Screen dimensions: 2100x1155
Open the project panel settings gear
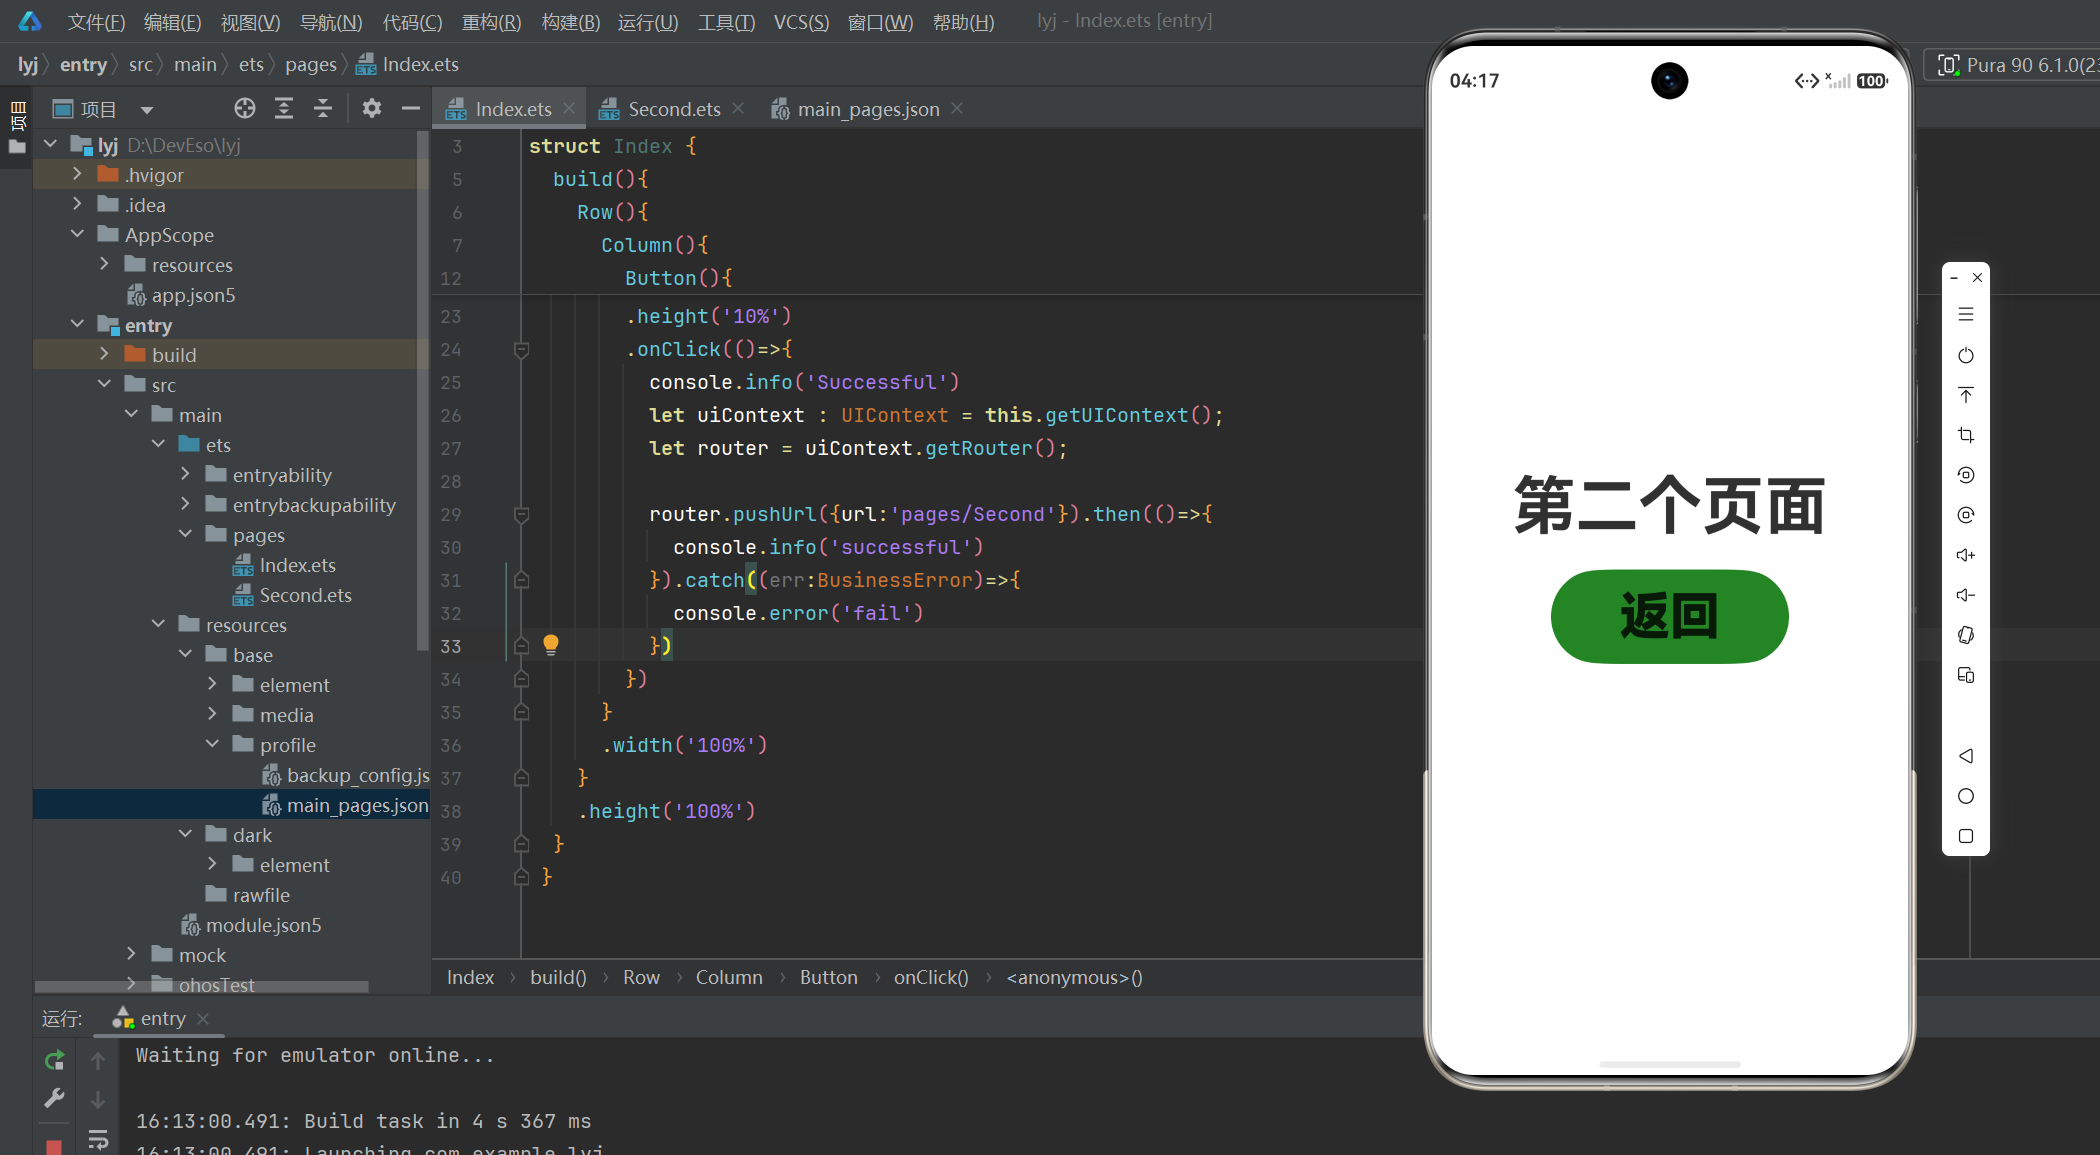(x=371, y=108)
